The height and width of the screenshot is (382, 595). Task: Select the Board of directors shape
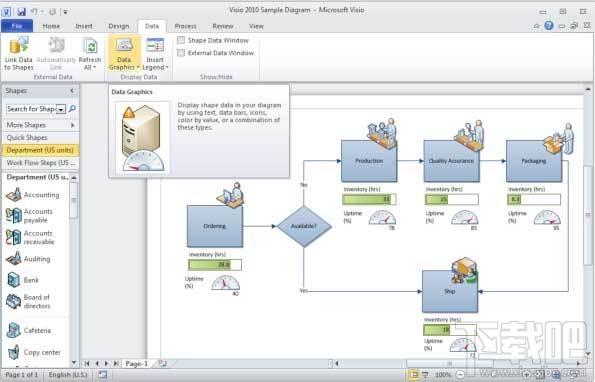pyautogui.click(x=29, y=301)
